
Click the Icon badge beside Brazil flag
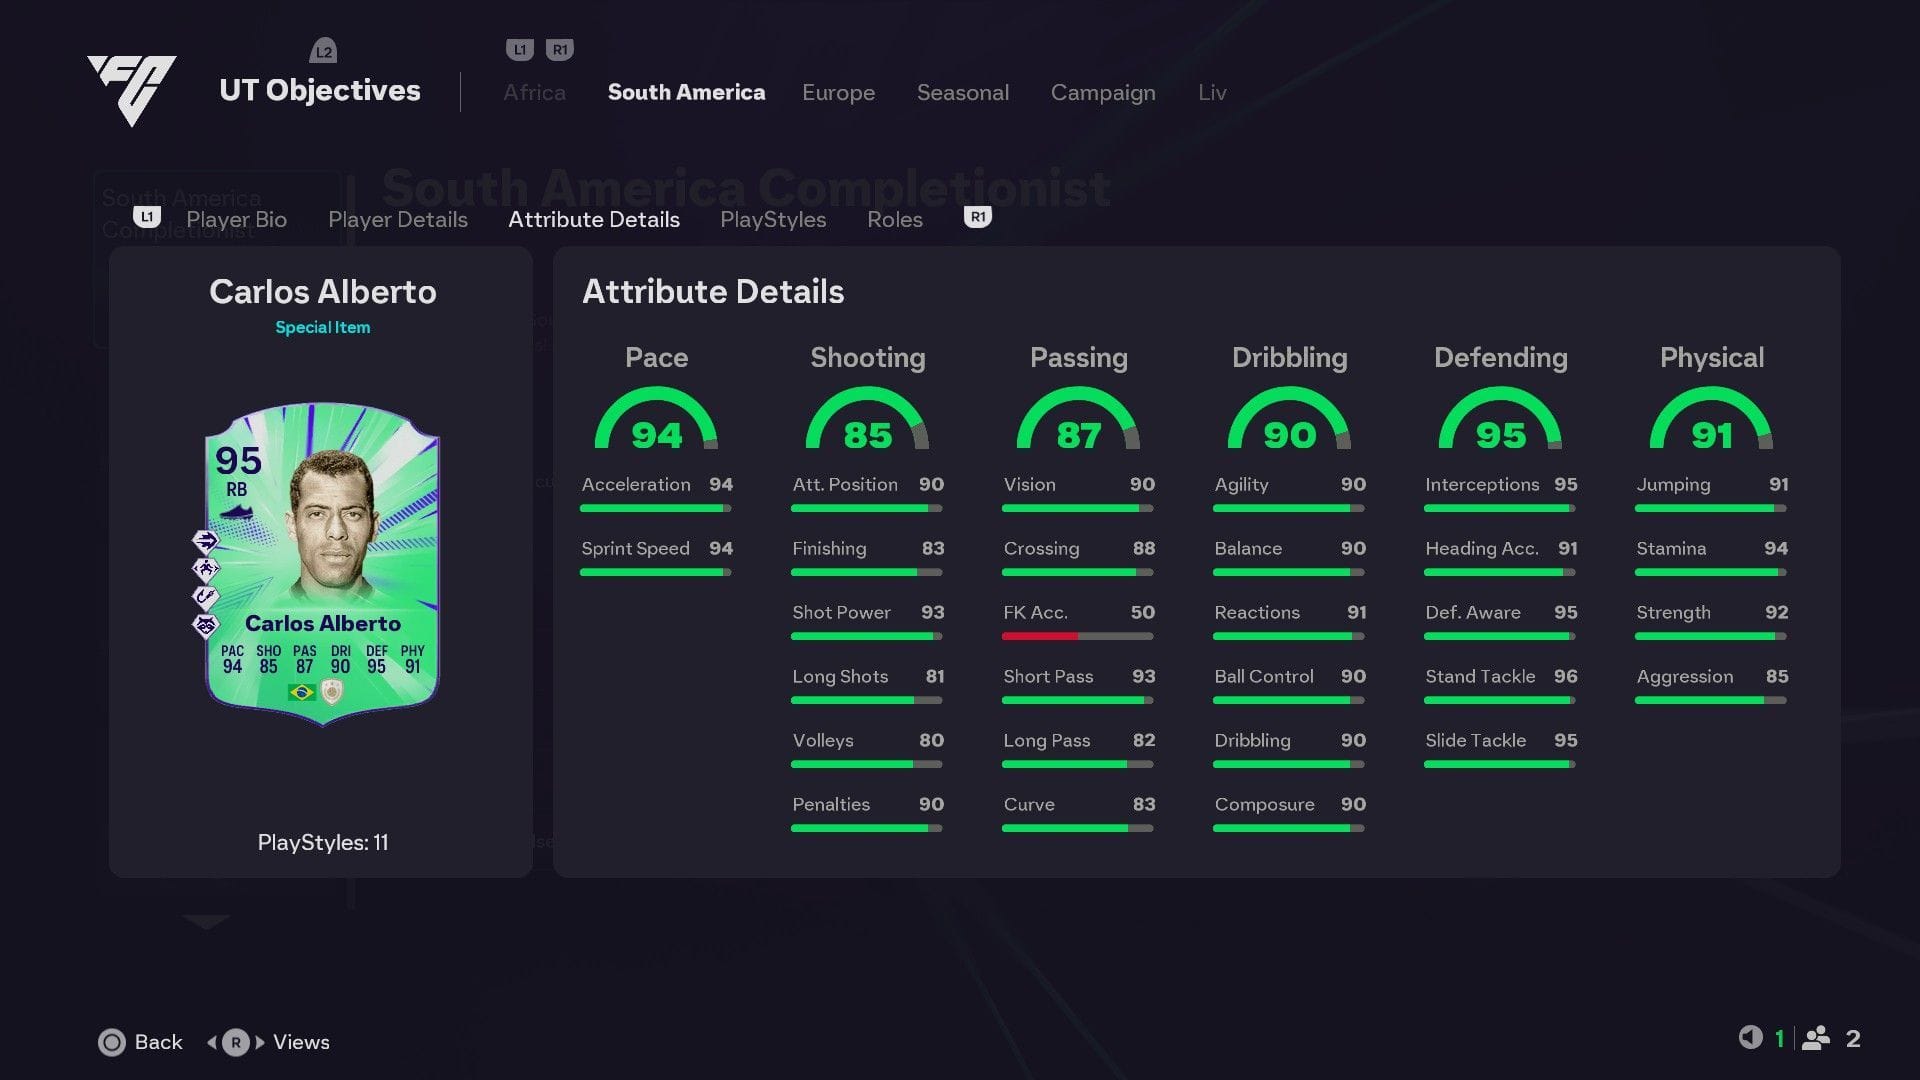coord(332,691)
